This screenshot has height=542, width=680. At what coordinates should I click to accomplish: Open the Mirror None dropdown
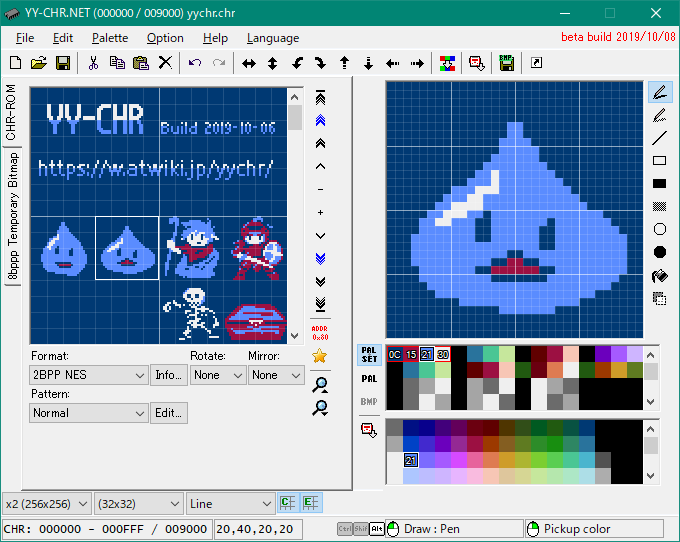point(276,375)
